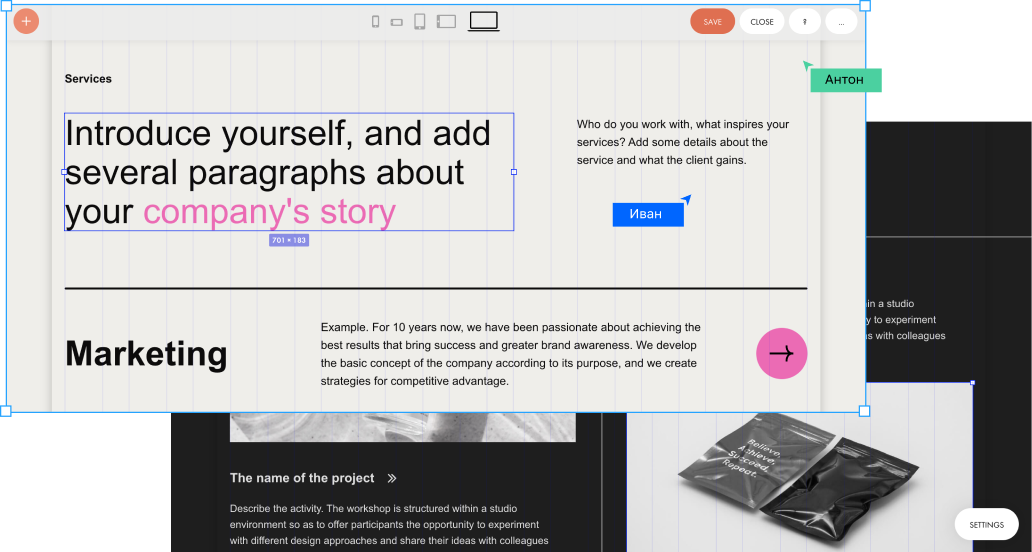Click the 'Иван' collaborator cursor label
1032x552 pixels.
coord(648,214)
